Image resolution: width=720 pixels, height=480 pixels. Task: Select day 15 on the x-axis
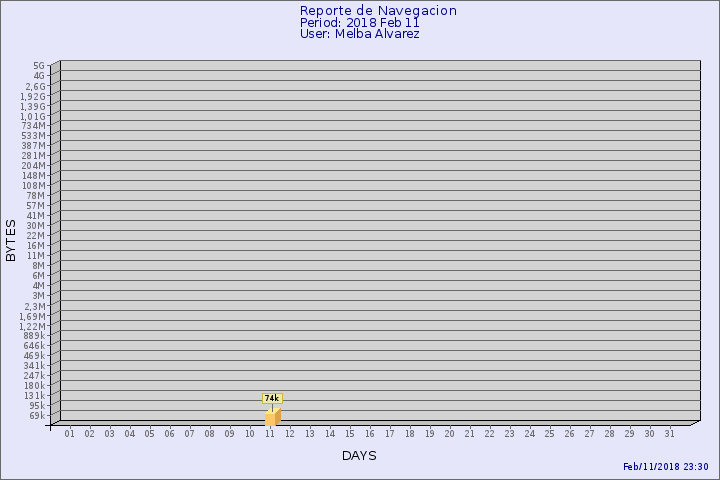tap(350, 433)
